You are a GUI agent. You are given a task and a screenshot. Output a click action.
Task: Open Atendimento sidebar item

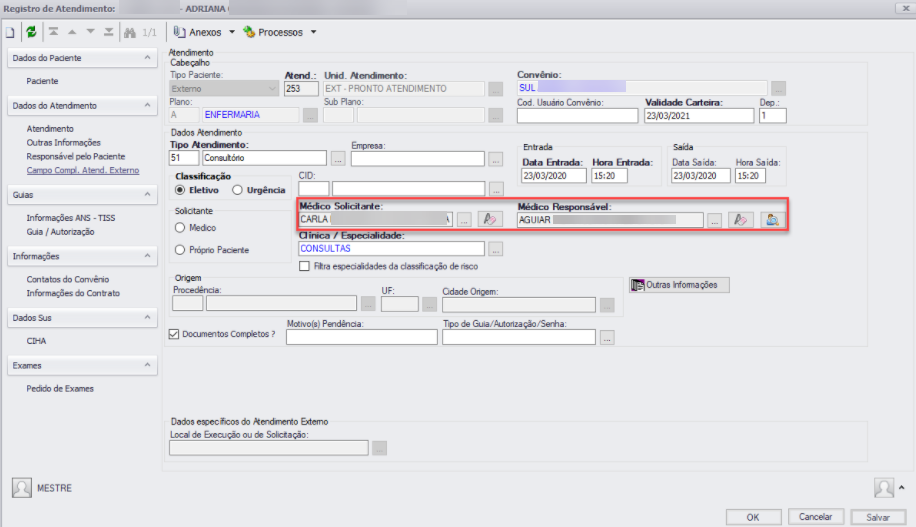(x=50, y=129)
